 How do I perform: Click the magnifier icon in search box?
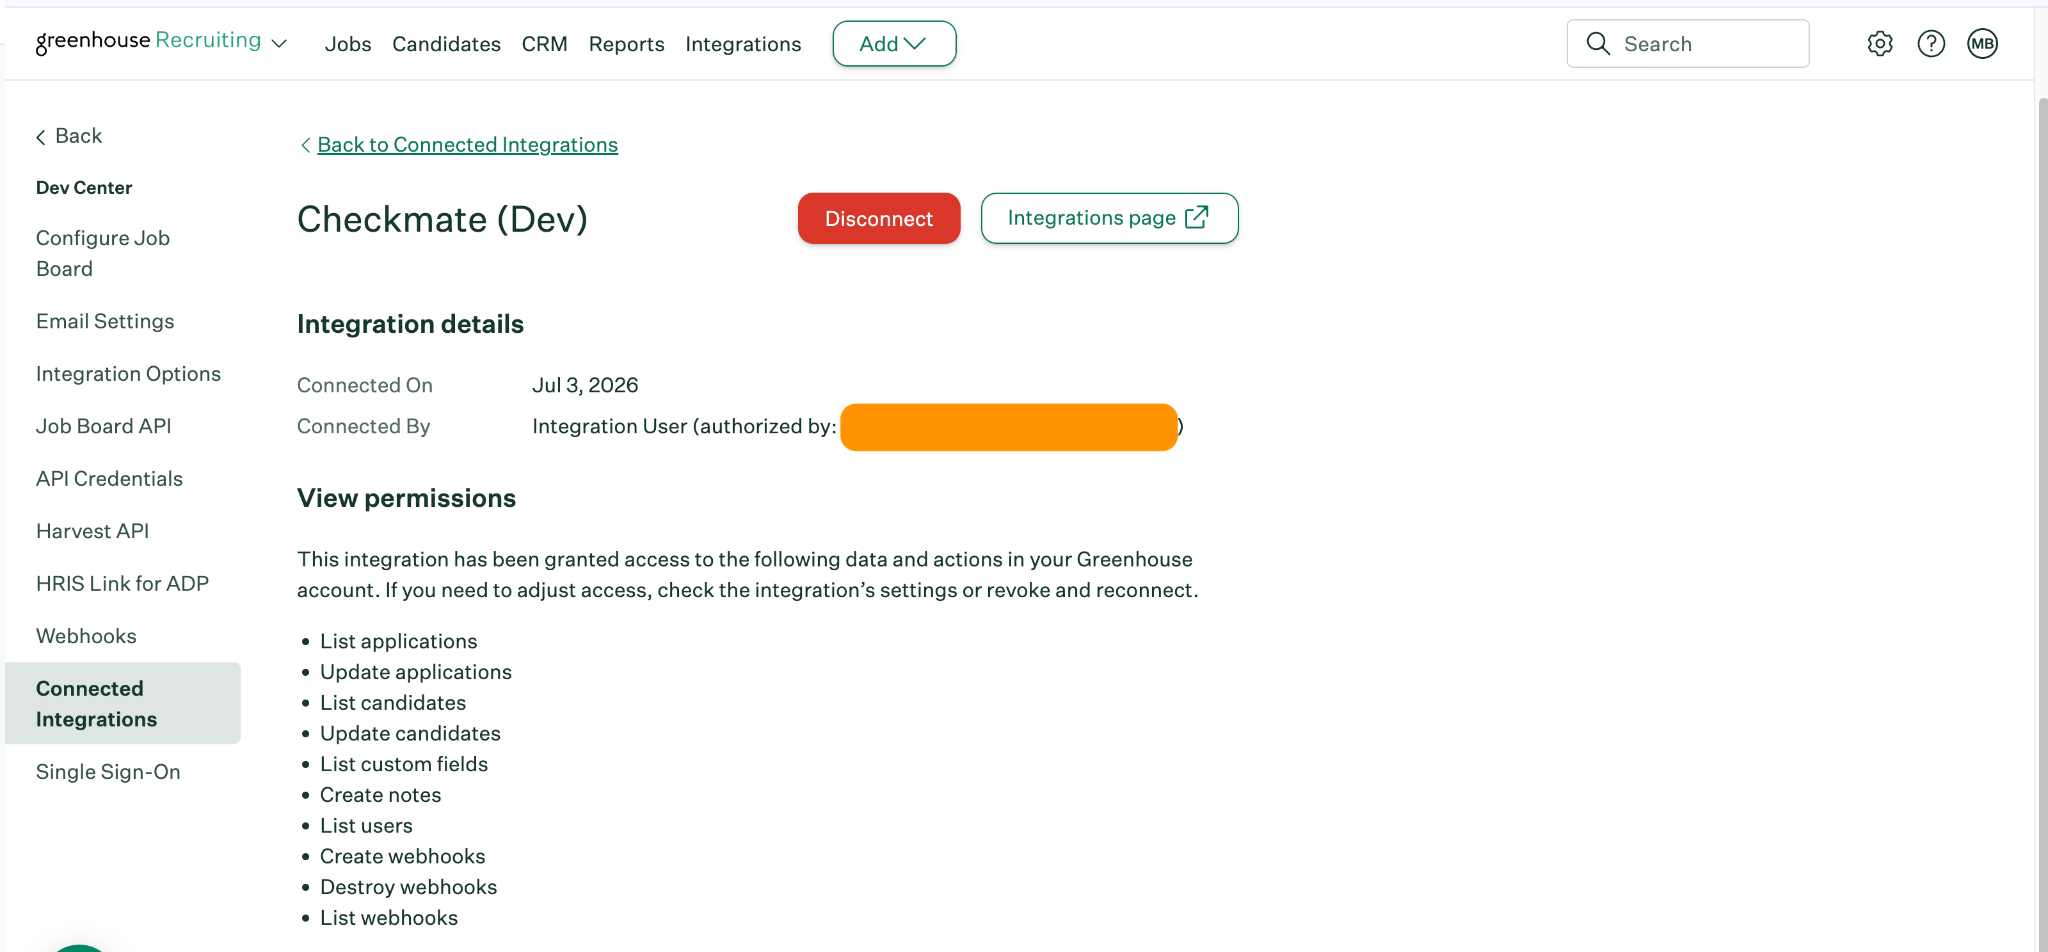coord(1598,44)
